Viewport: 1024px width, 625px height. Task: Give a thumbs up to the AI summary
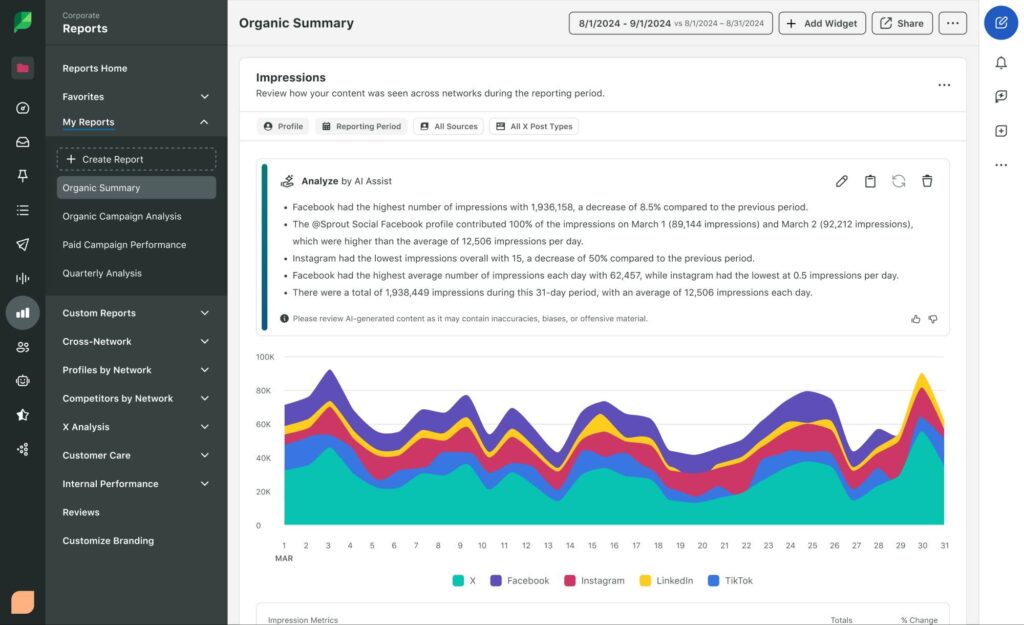click(915, 318)
